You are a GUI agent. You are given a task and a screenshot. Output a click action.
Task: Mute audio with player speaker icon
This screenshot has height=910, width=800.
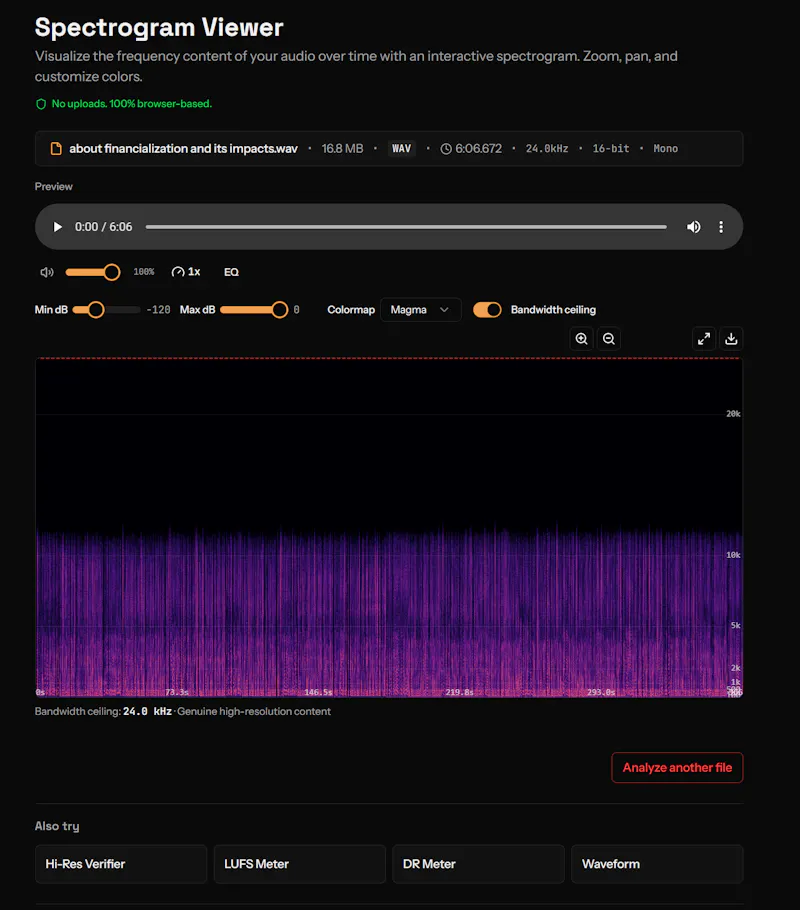(693, 227)
